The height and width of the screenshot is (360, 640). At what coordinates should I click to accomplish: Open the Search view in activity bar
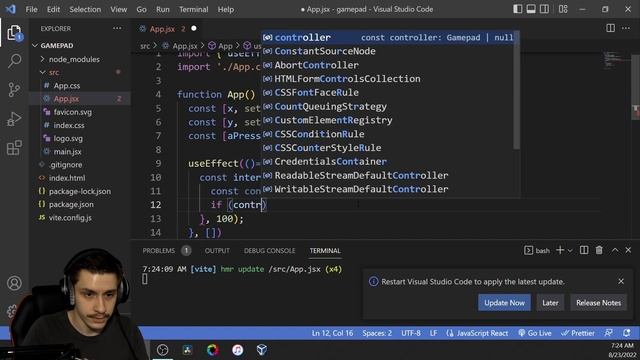tap(14, 61)
